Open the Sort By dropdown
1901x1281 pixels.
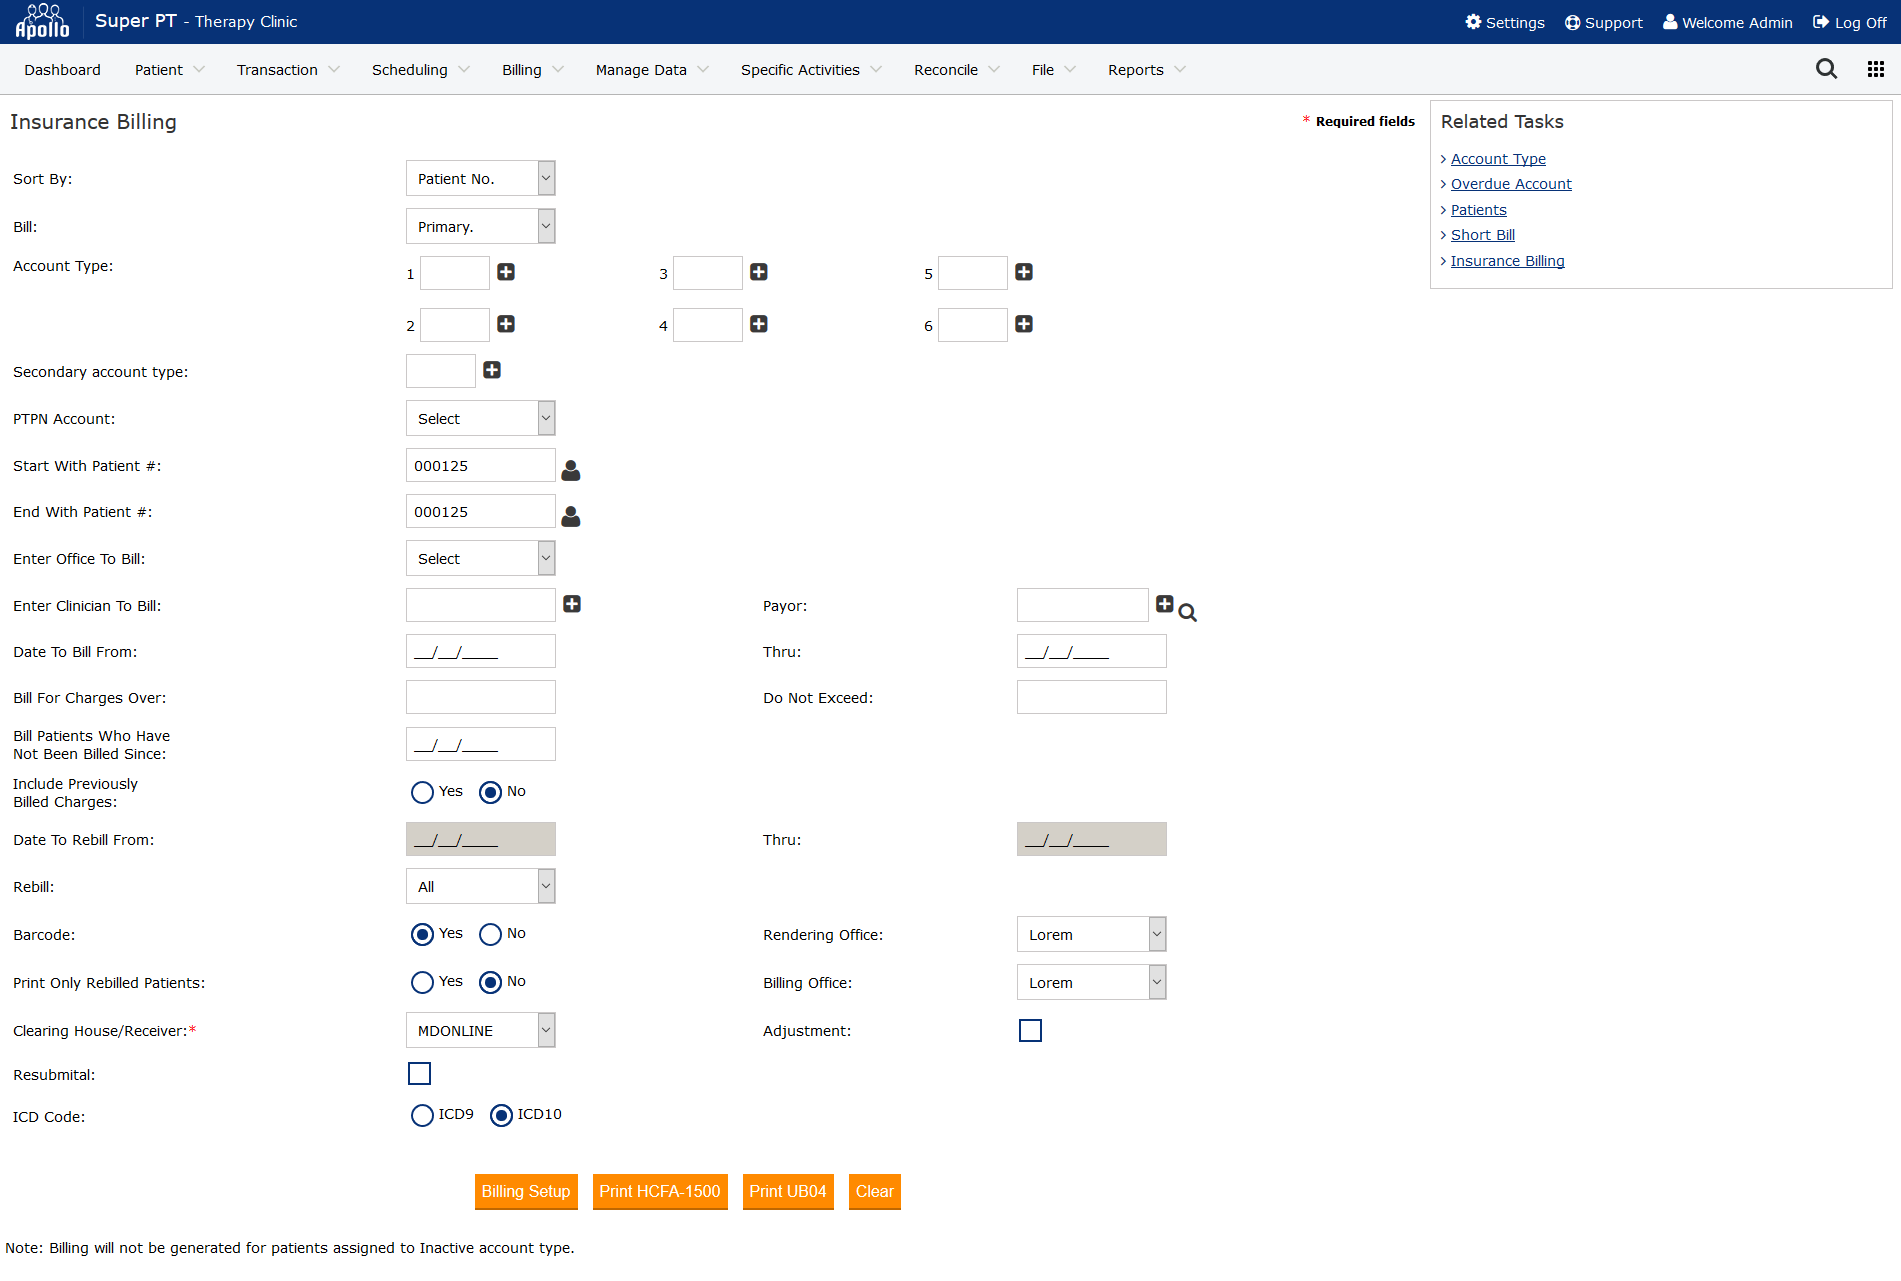click(480, 179)
